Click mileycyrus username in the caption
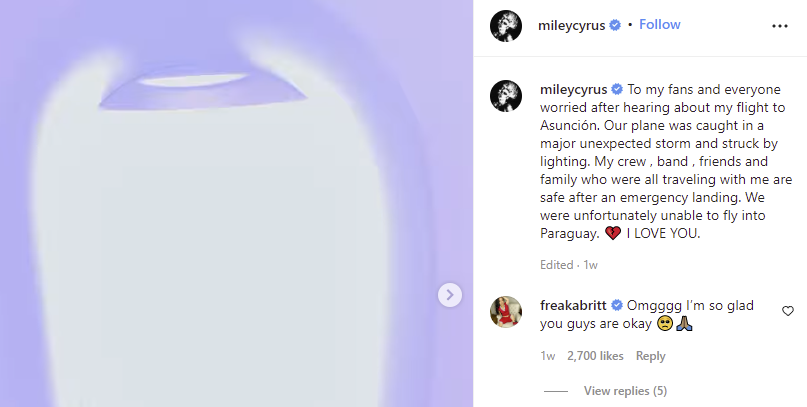Viewport: 807px width, 407px height. point(573,90)
